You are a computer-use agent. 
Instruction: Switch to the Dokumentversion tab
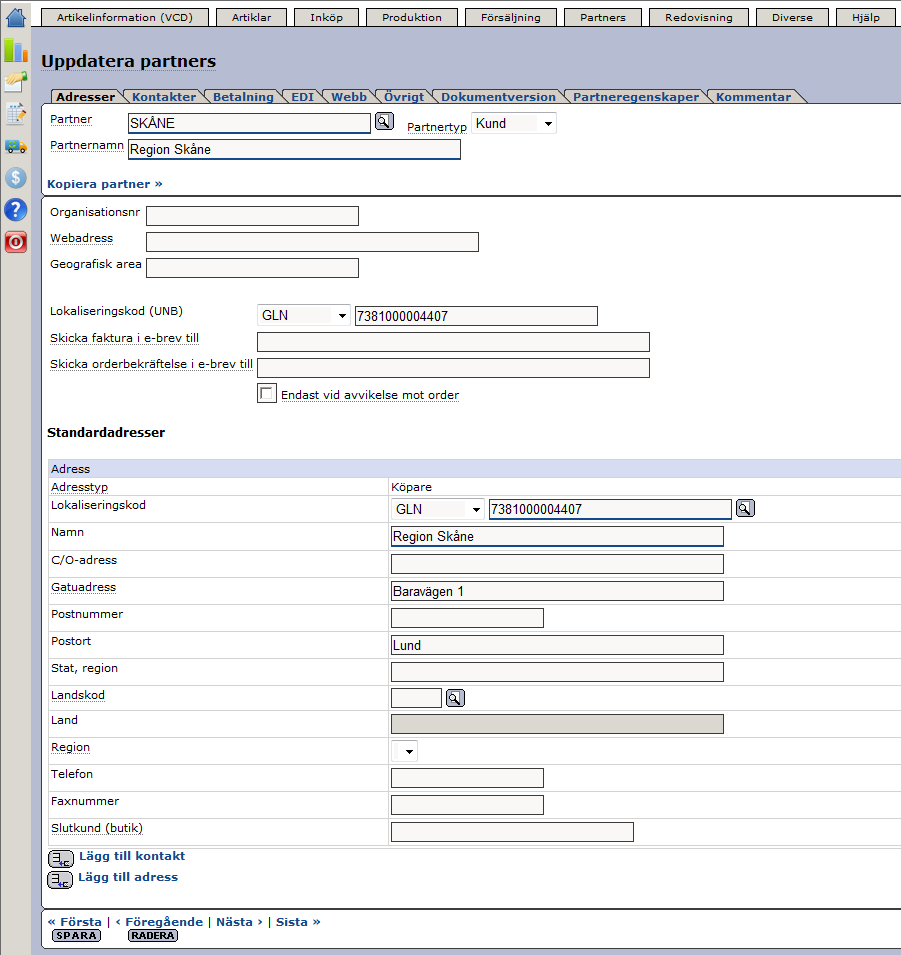click(498, 97)
